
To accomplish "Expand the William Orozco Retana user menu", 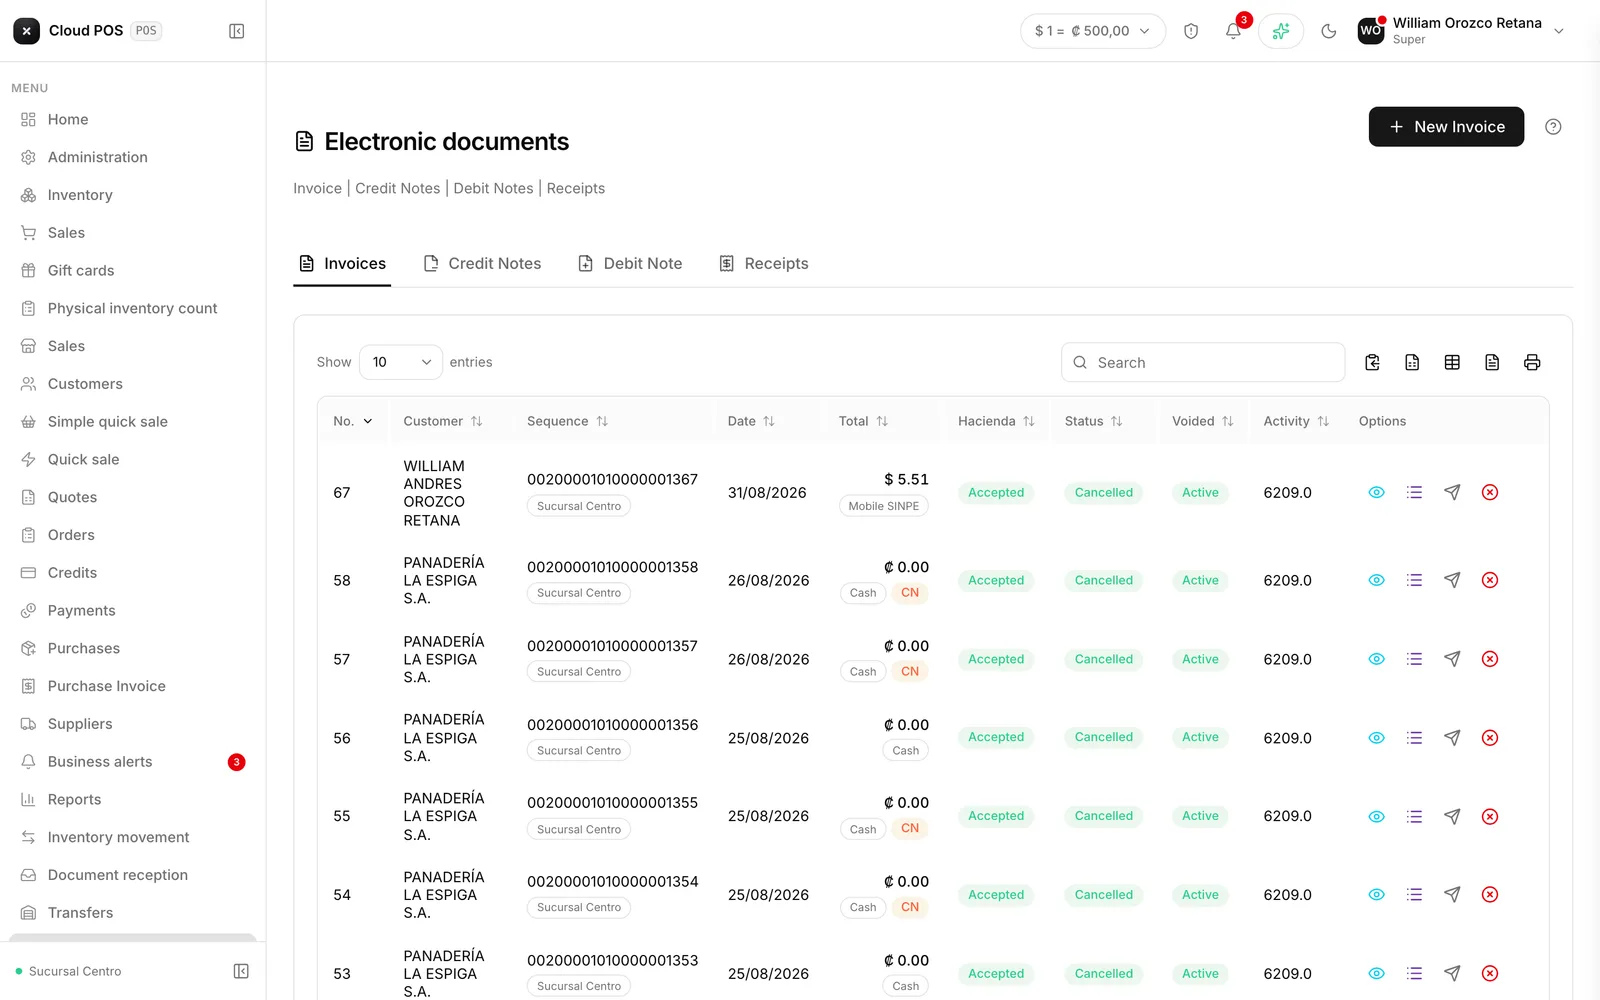I will [1461, 31].
